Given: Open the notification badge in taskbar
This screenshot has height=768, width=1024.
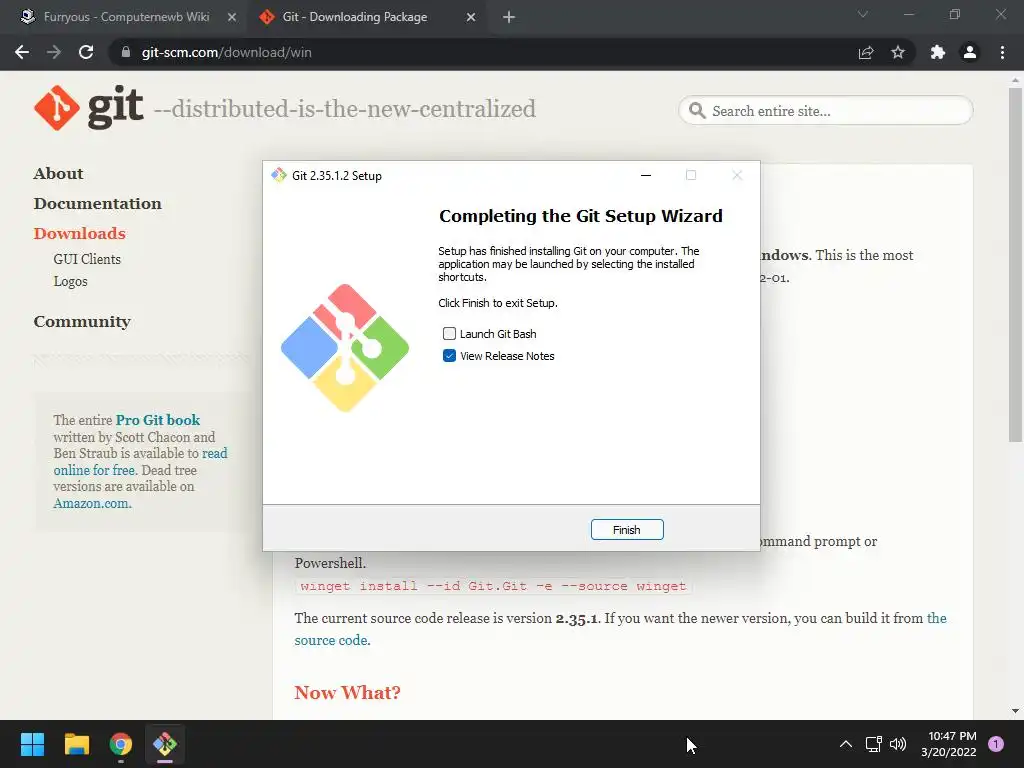Looking at the screenshot, I should [x=996, y=744].
